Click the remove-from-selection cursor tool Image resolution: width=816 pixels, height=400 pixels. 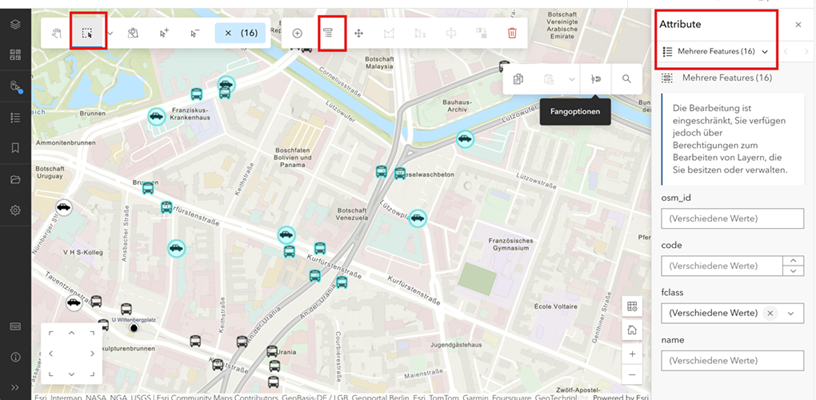pyautogui.click(x=195, y=33)
